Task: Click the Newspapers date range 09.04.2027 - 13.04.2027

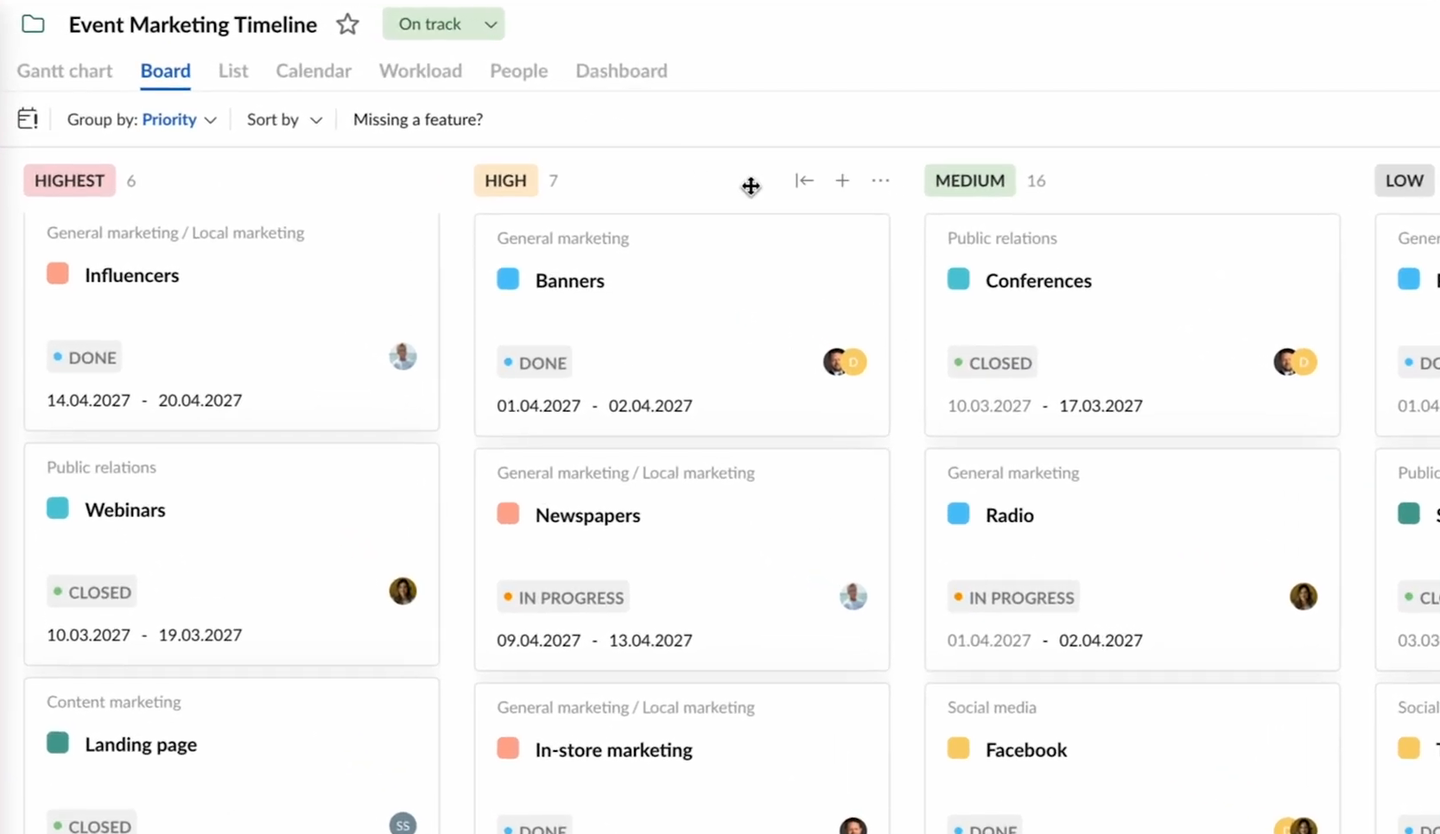Action: 595,640
